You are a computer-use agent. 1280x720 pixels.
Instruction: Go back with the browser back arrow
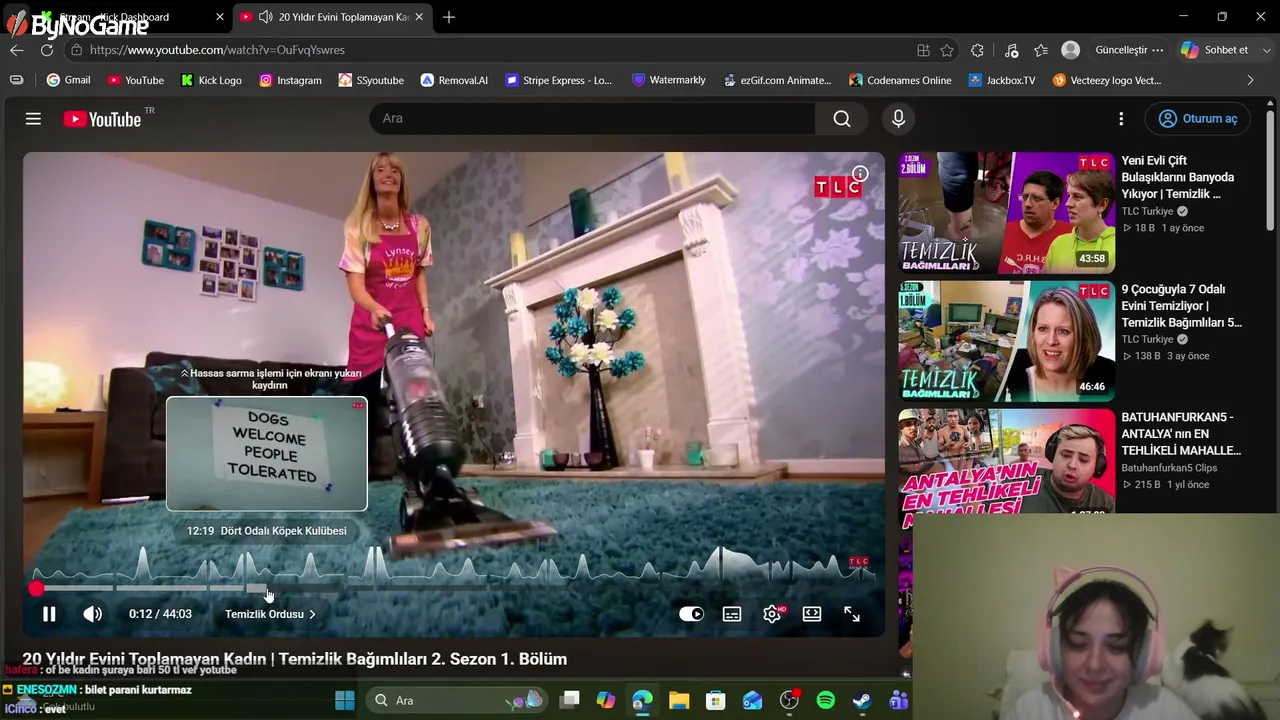pos(17,50)
